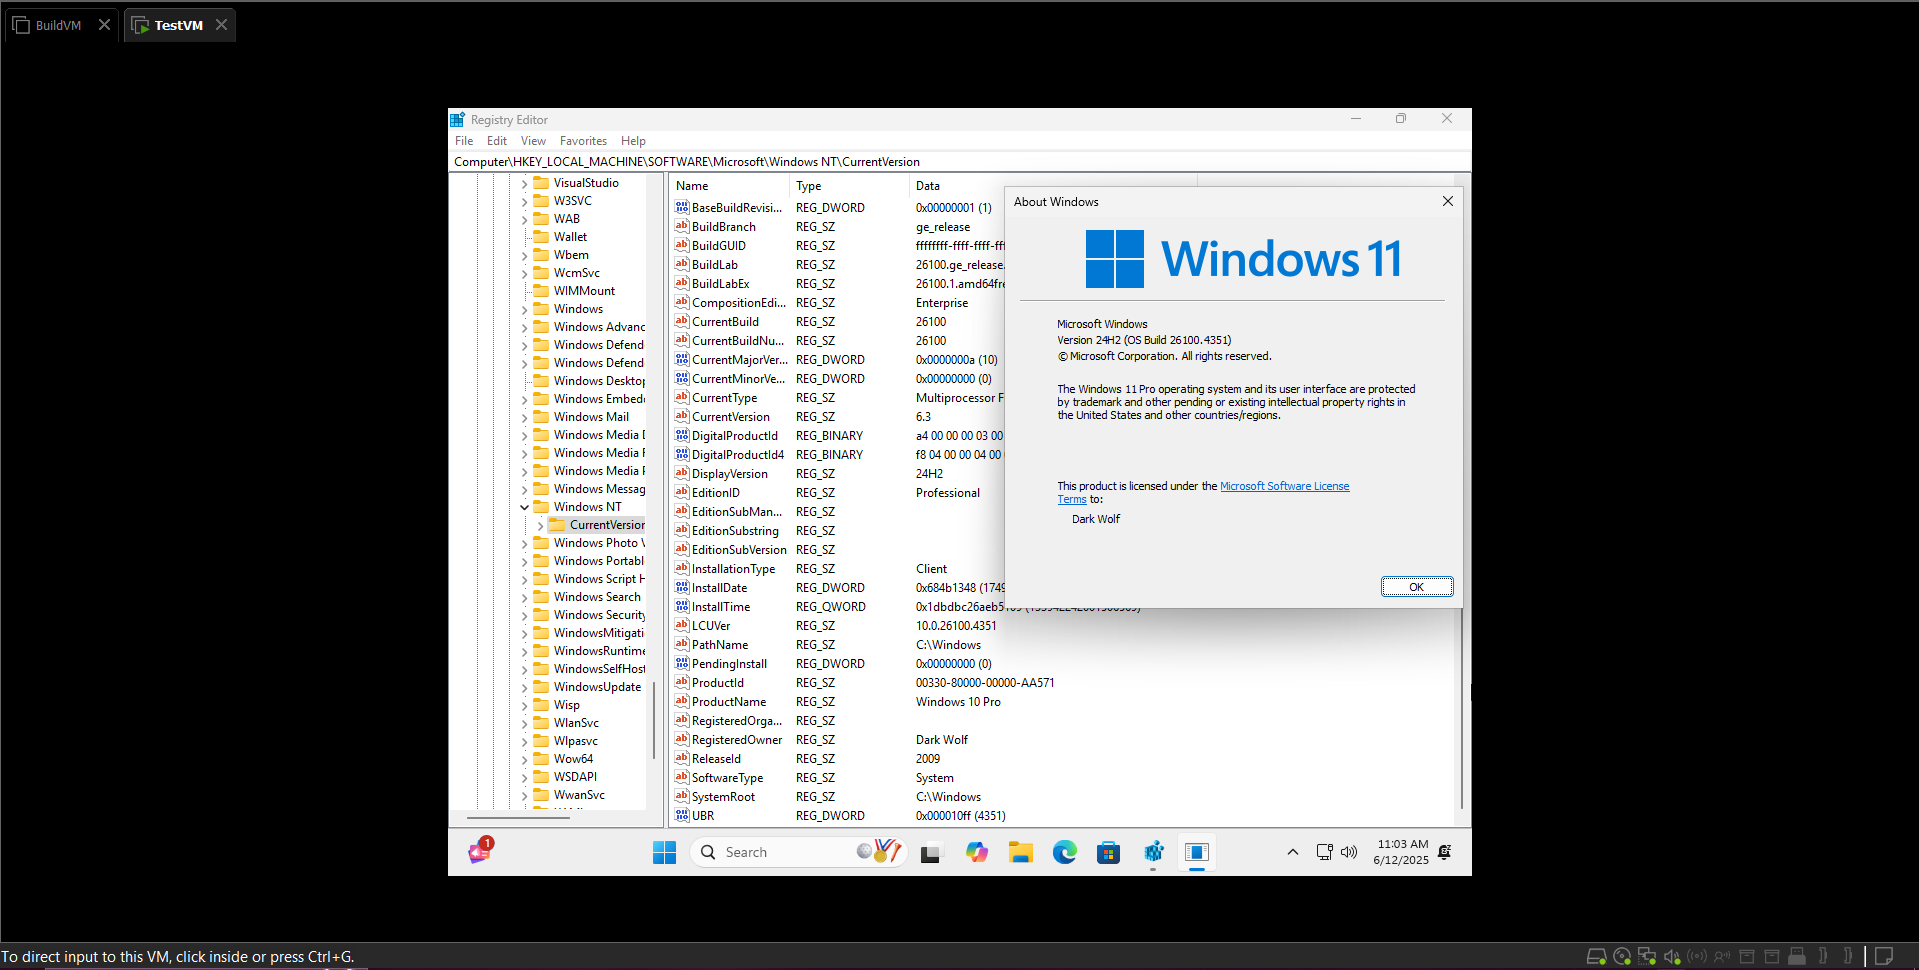Launch Copilot from the taskbar
The height and width of the screenshot is (970, 1919).
click(976, 852)
